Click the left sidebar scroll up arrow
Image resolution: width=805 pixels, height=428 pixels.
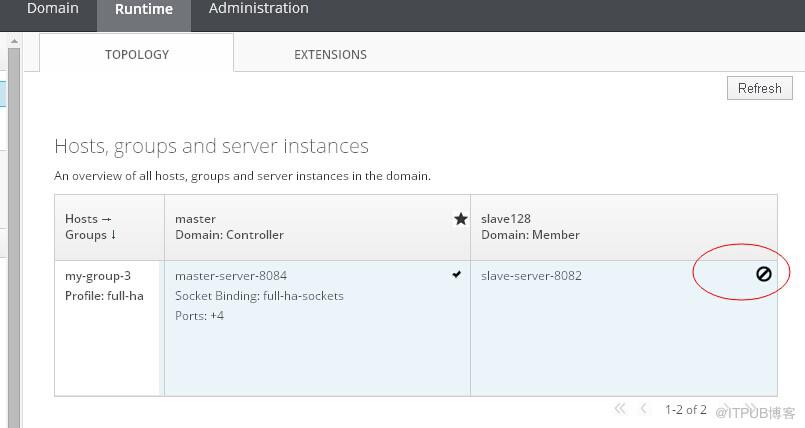[x=14, y=41]
